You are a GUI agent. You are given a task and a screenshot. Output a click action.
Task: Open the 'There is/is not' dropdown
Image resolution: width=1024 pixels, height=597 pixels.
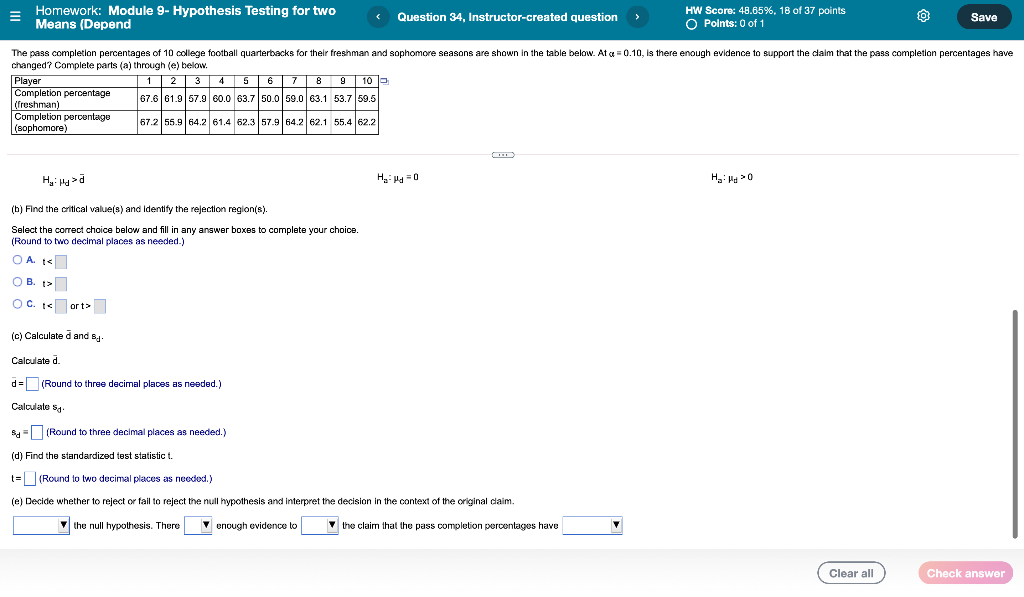pyautogui.click(x=198, y=526)
